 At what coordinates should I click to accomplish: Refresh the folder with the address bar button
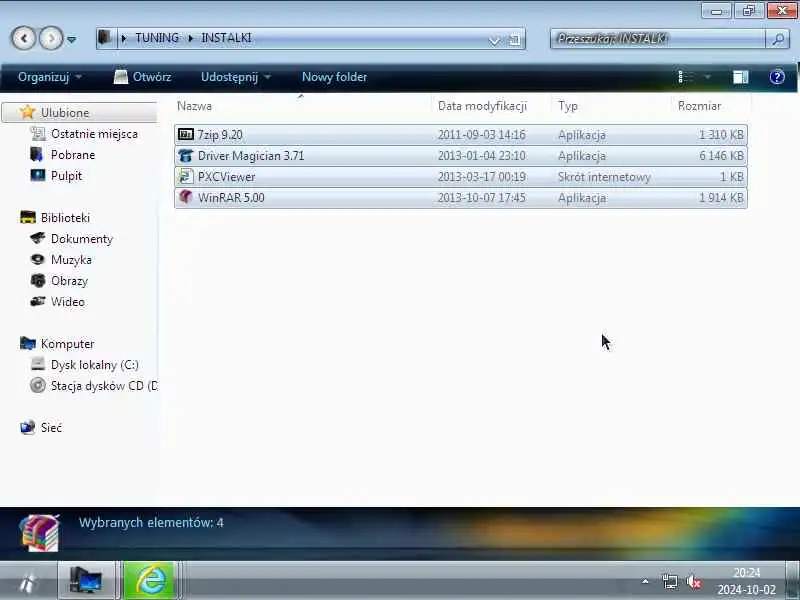(x=515, y=39)
